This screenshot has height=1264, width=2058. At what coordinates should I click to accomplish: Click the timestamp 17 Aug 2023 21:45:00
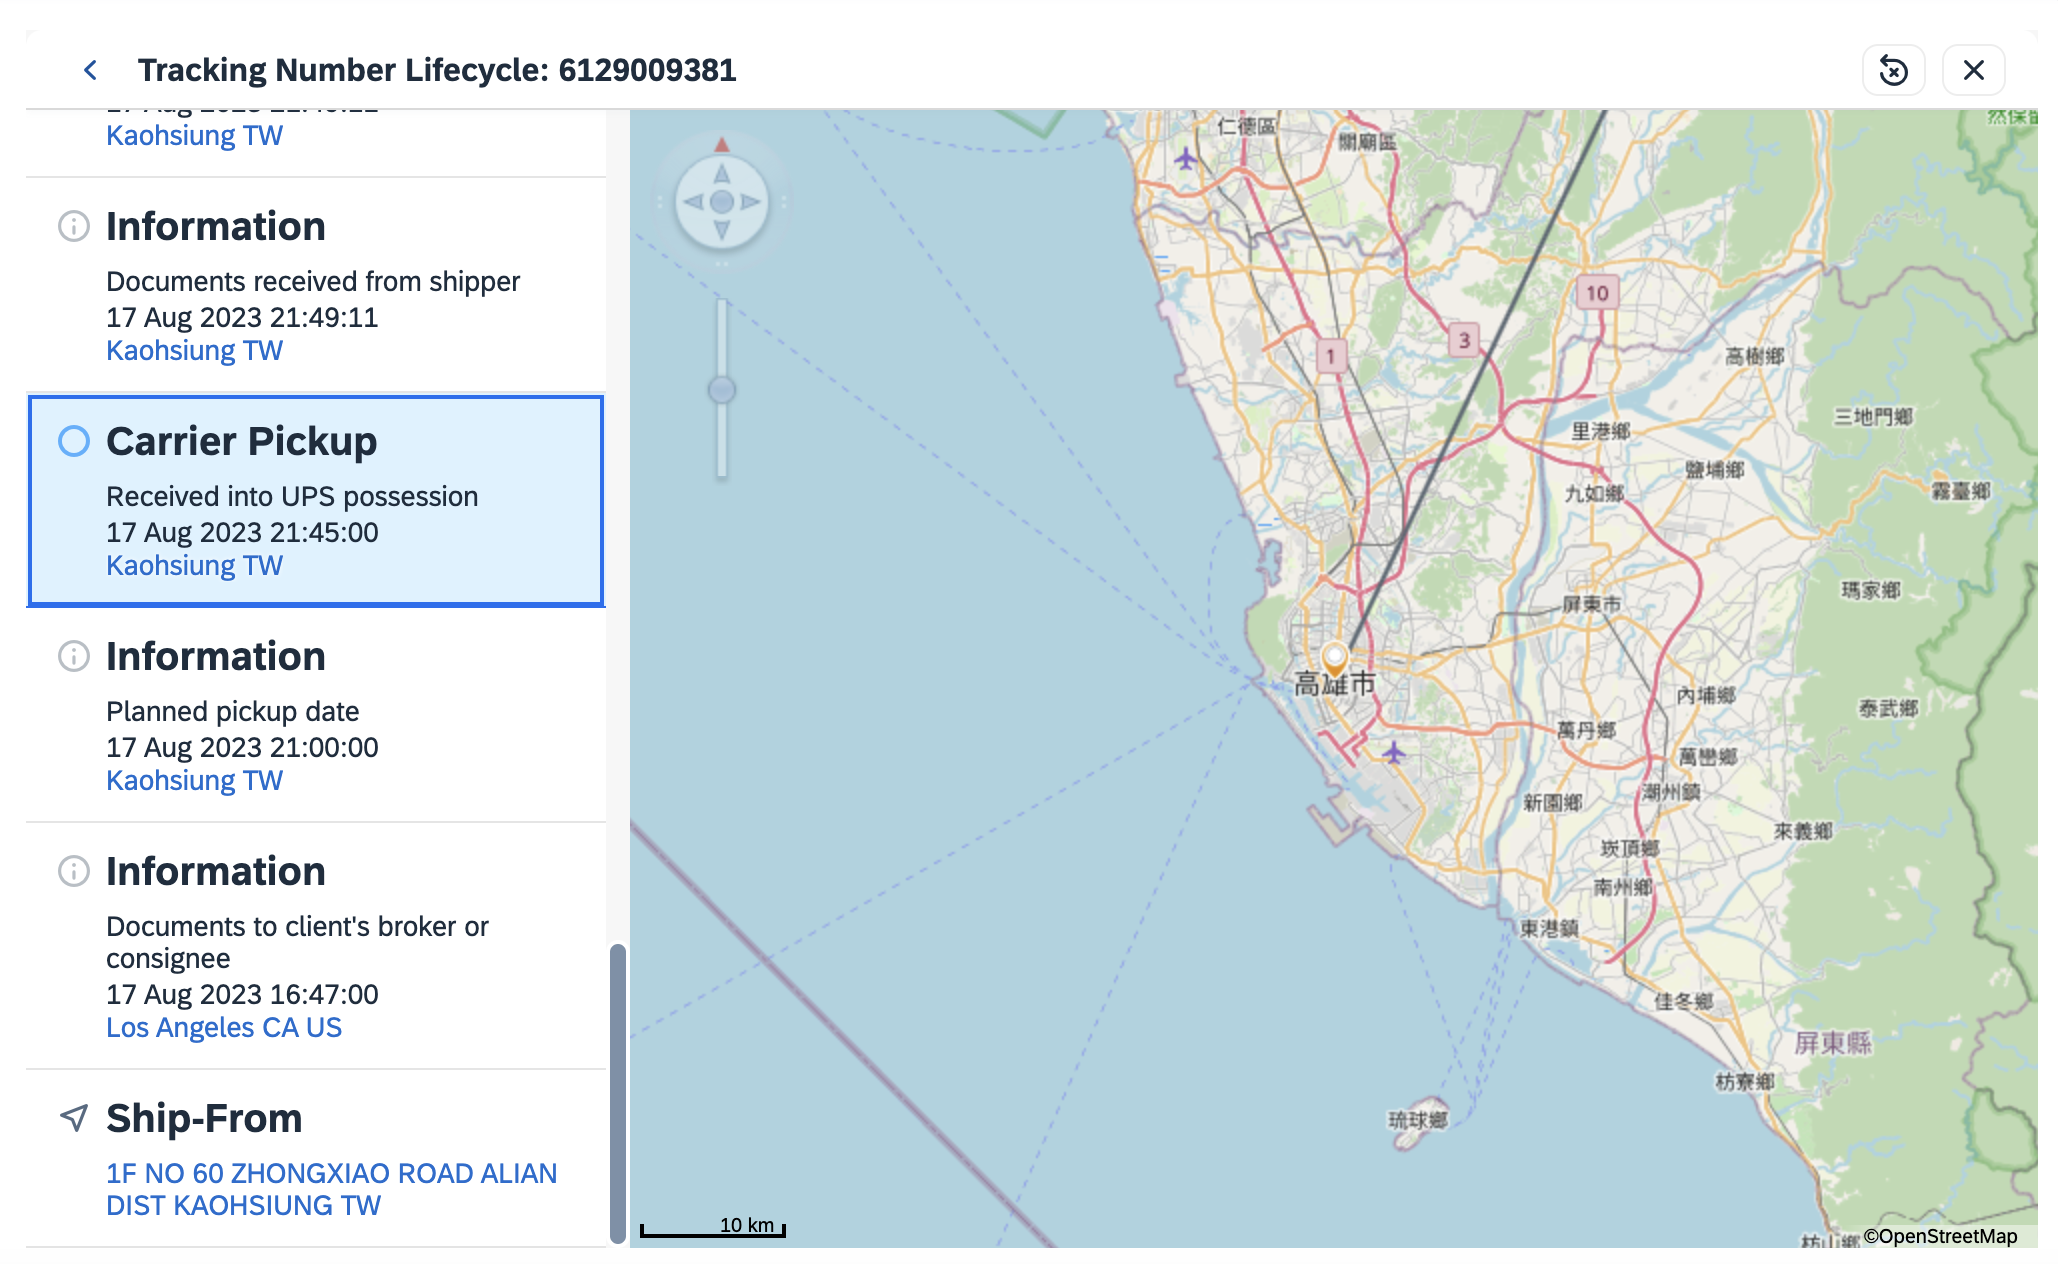point(242,533)
